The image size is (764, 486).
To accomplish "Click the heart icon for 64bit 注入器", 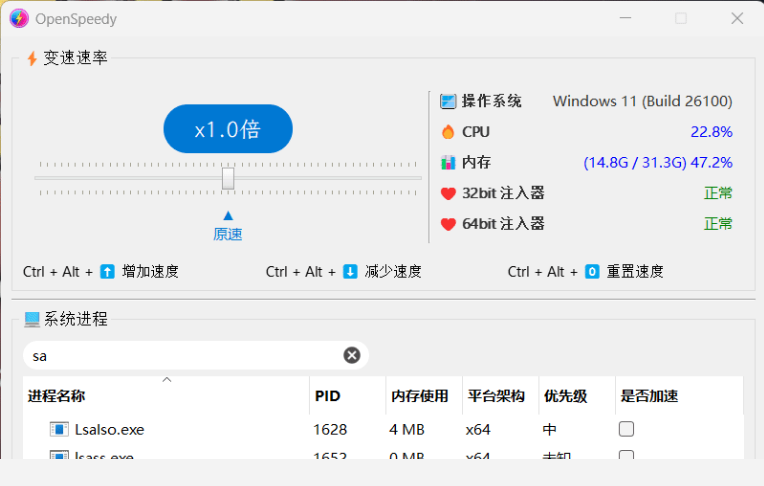I will [447, 224].
